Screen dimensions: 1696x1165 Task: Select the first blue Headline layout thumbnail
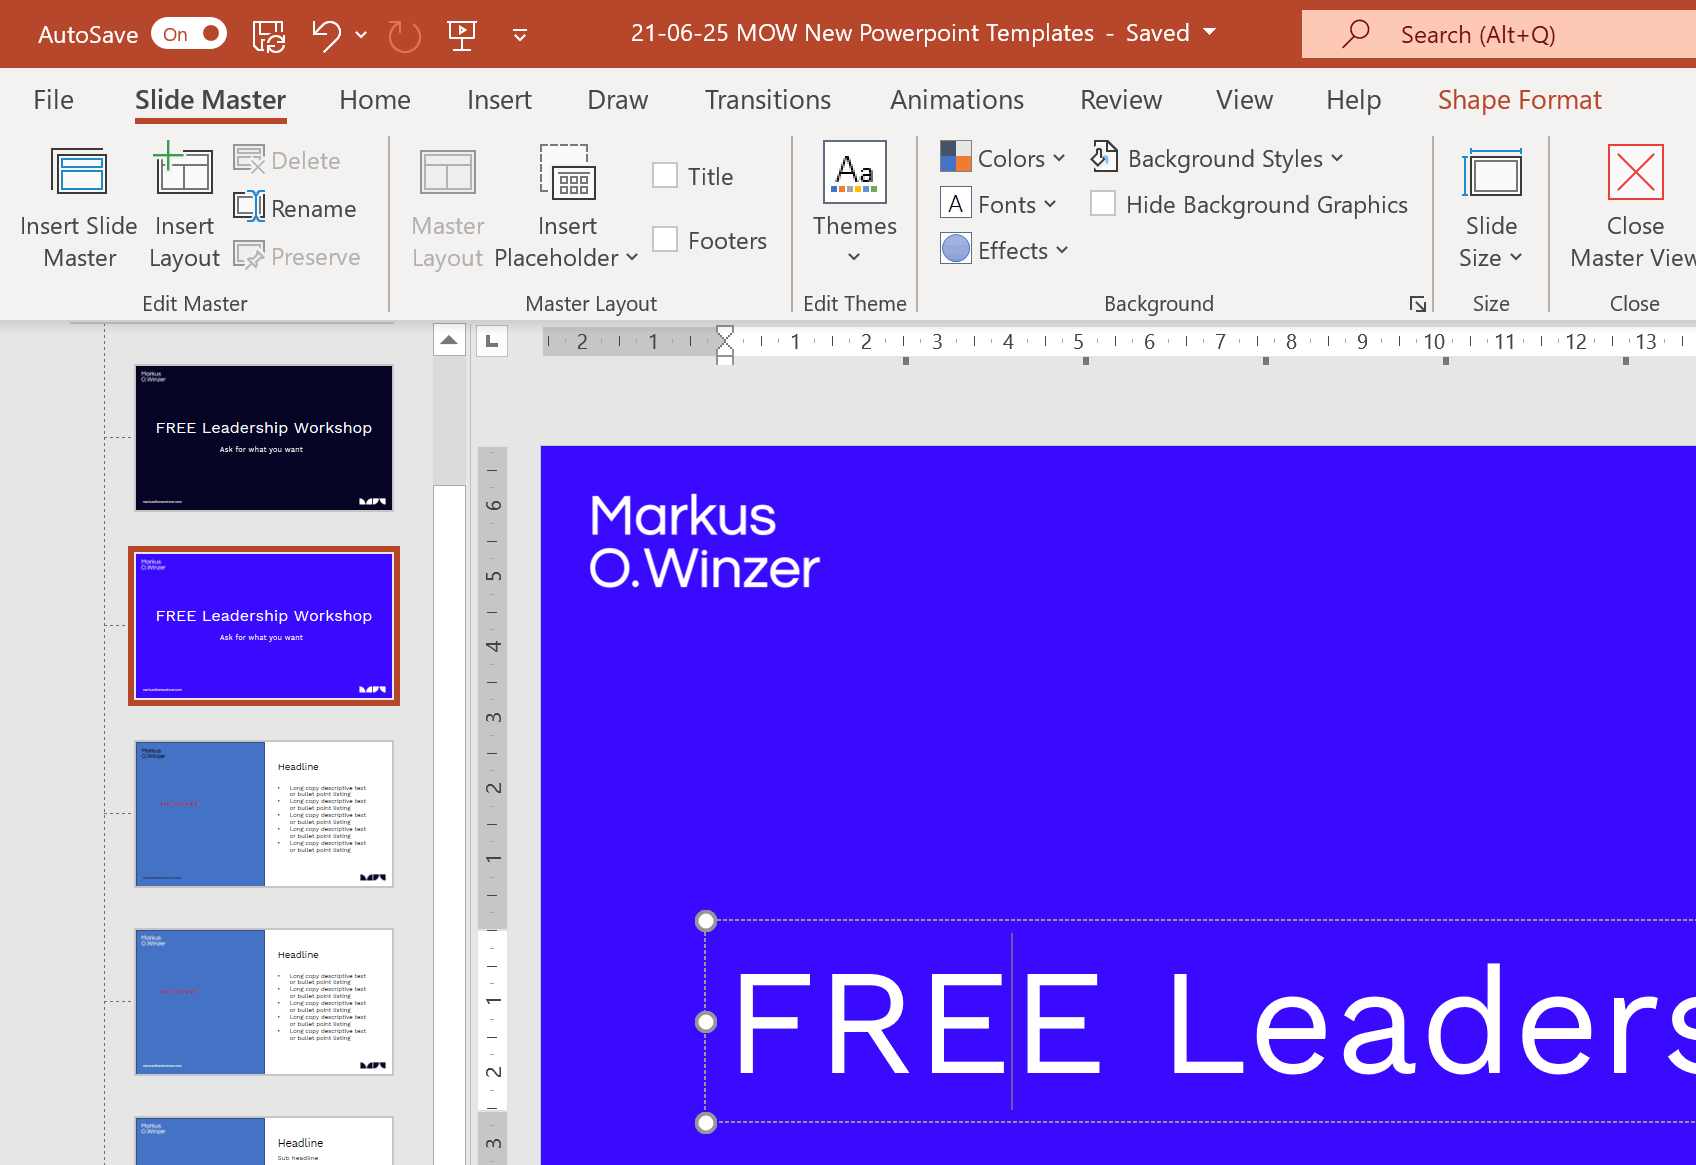tap(264, 814)
